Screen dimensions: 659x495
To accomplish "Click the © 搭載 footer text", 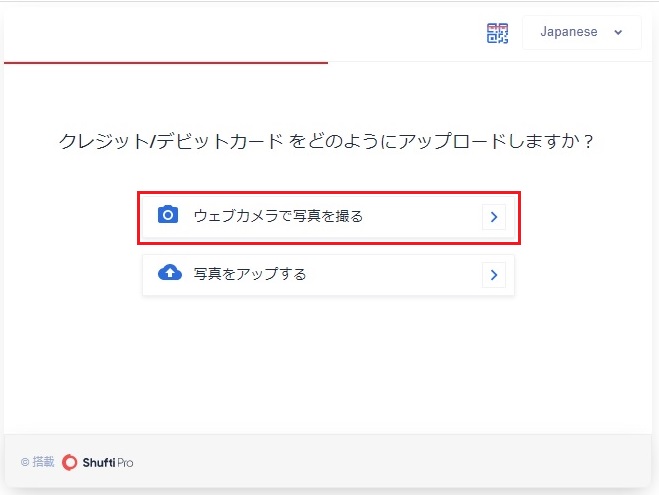I will pyautogui.click(x=37, y=462).
